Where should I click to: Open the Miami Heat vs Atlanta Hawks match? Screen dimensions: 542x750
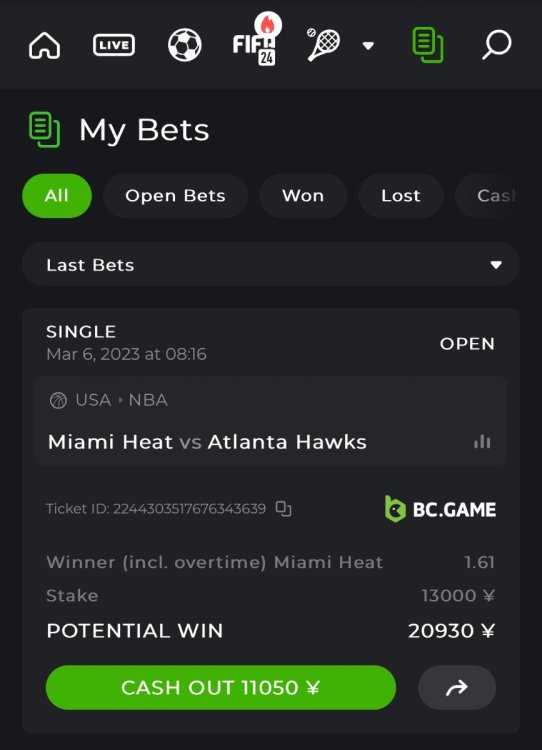click(x=207, y=442)
